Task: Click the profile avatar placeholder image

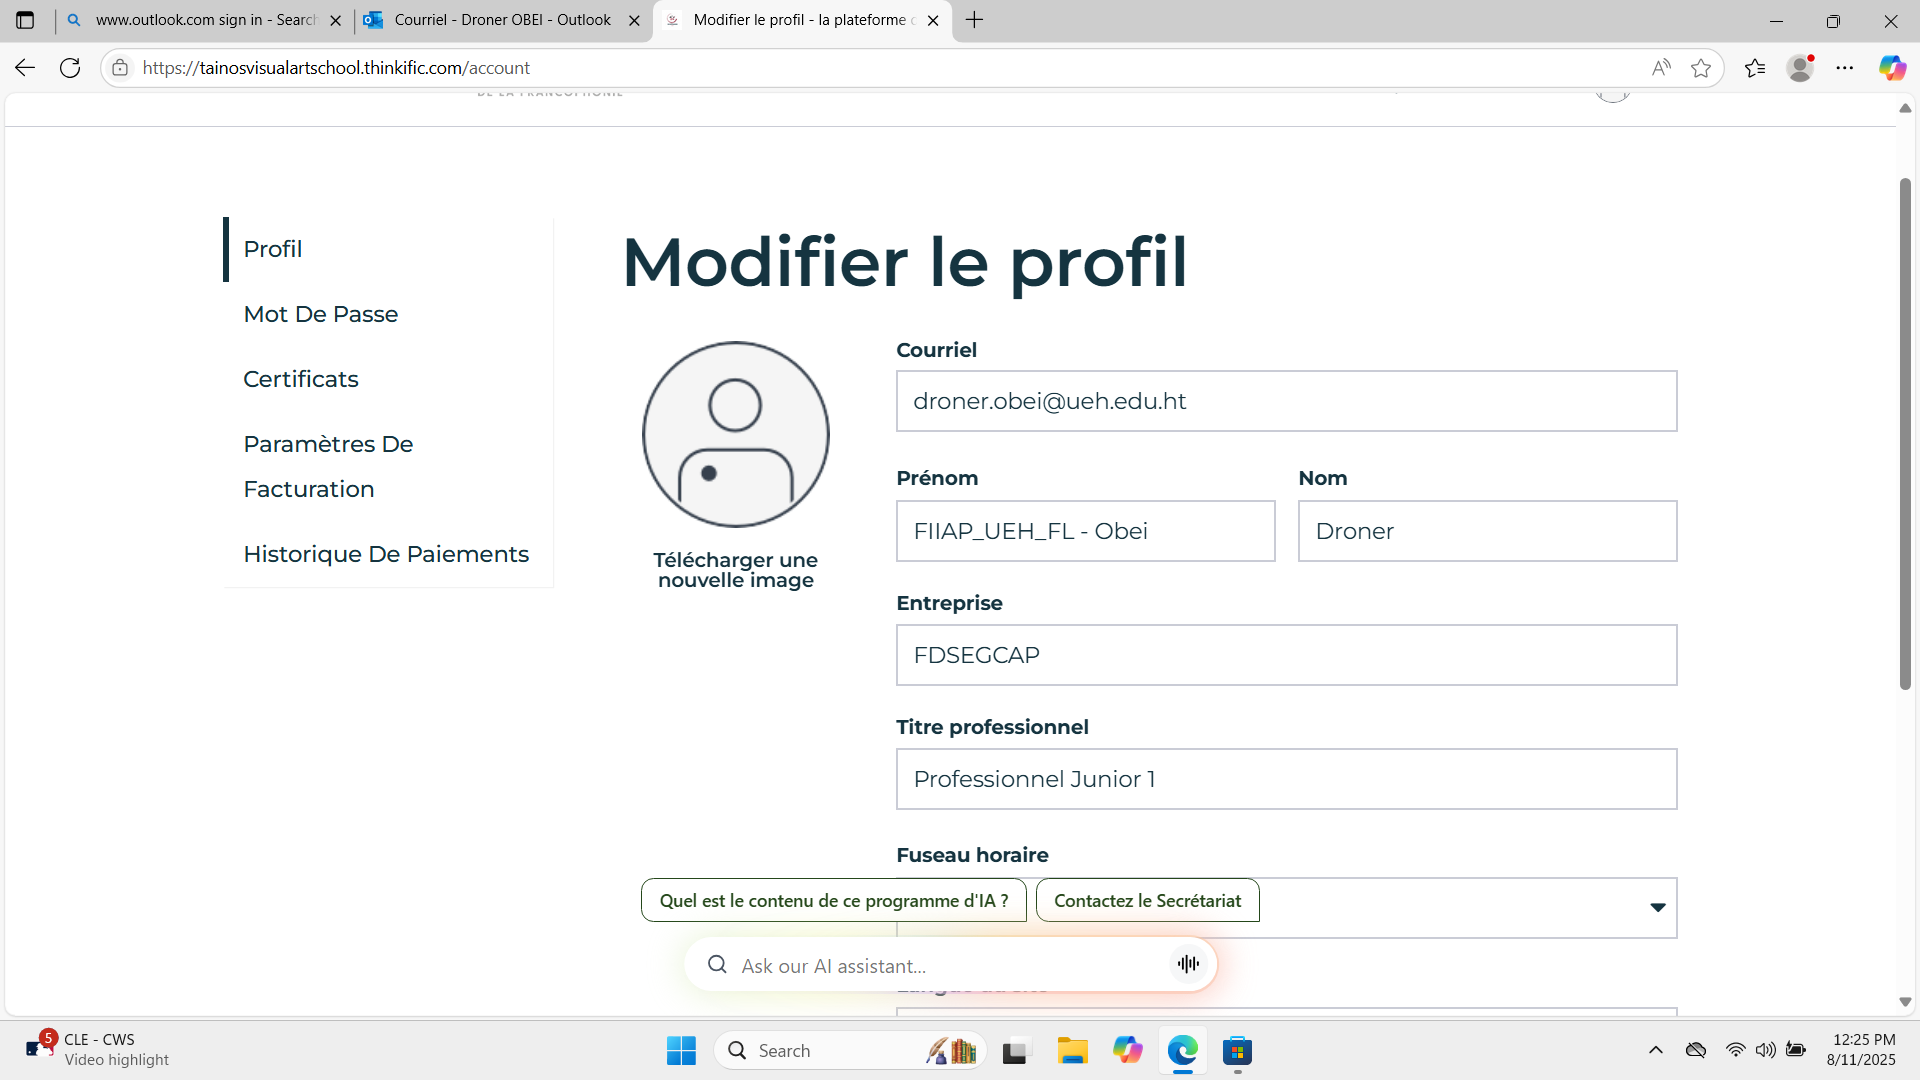Action: point(735,434)
